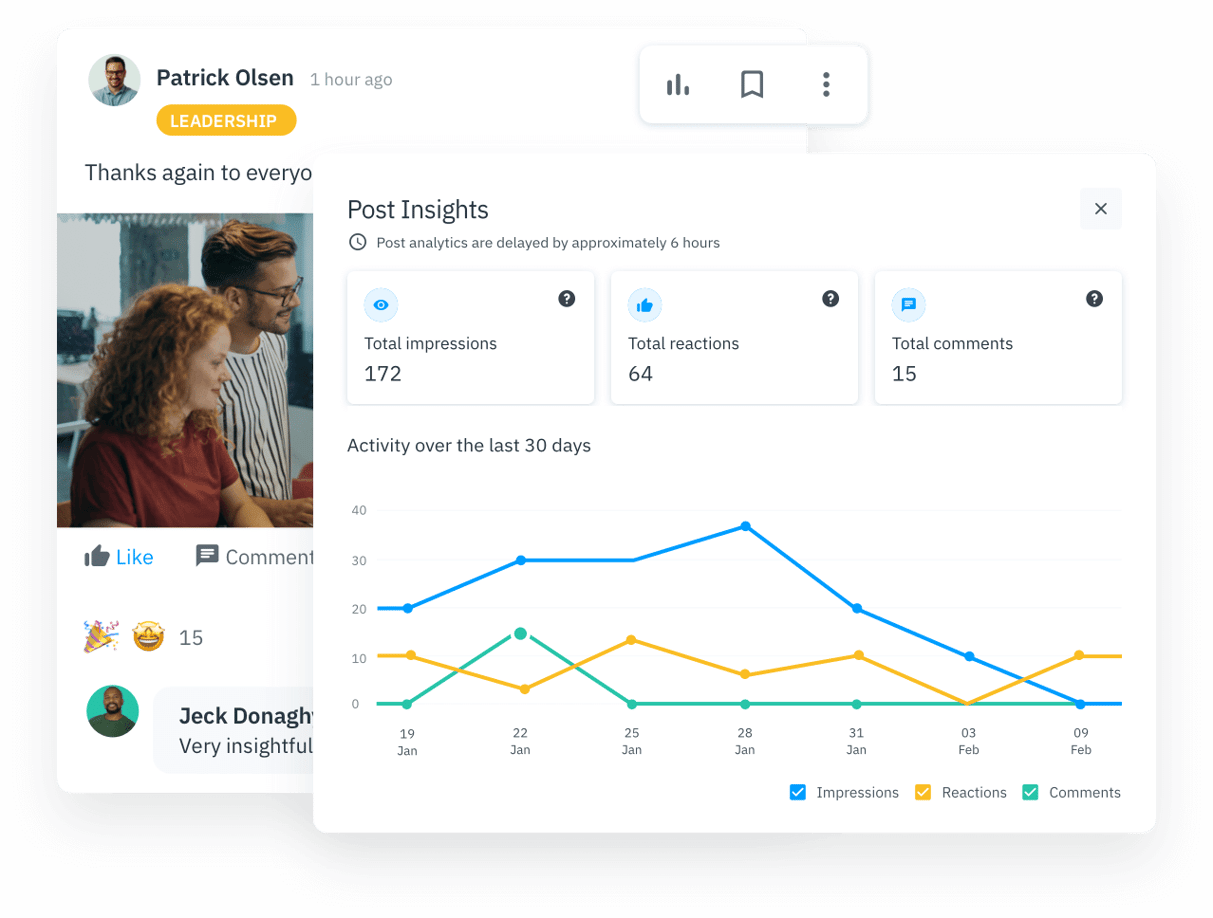Viewport: 1213px width, 918px height.
Task: Like the post by Patrick Olsen
Action: coord(119,557)
